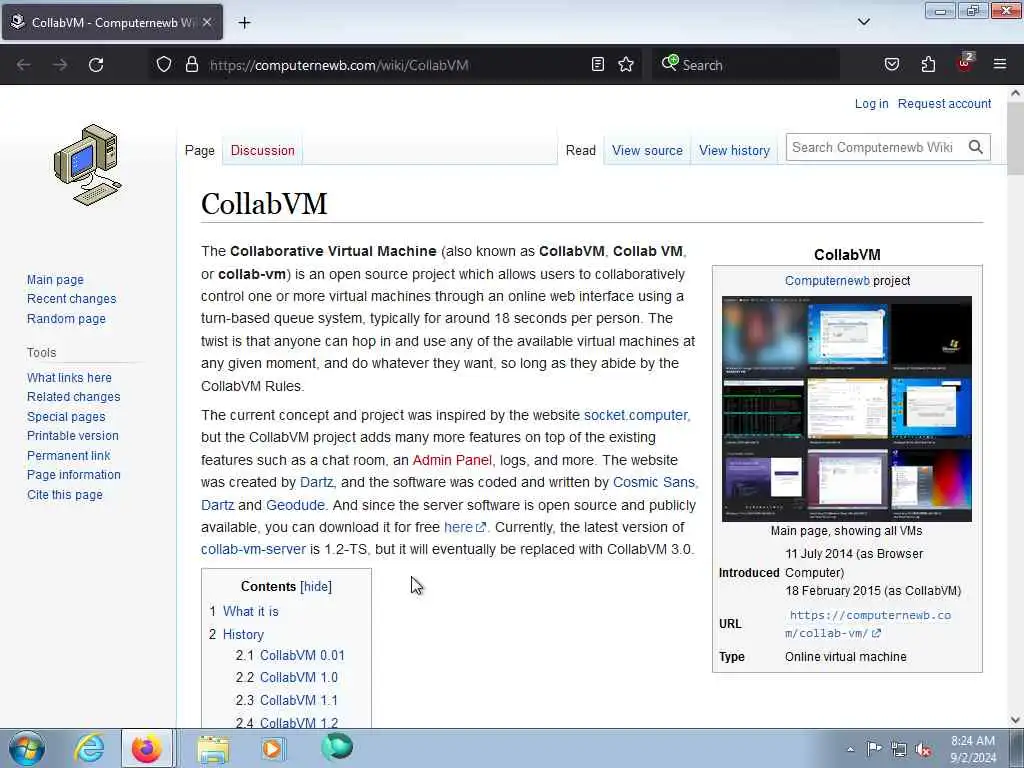Jump to CollabVM 0.01 section

(x=302, y=655)
